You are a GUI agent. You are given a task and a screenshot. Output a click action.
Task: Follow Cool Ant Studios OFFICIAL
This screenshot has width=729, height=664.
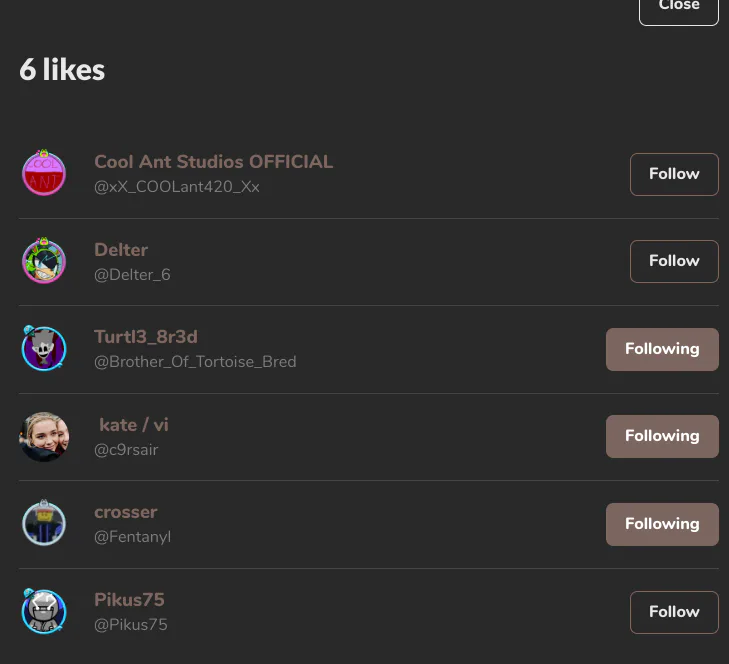click(674, 174)
